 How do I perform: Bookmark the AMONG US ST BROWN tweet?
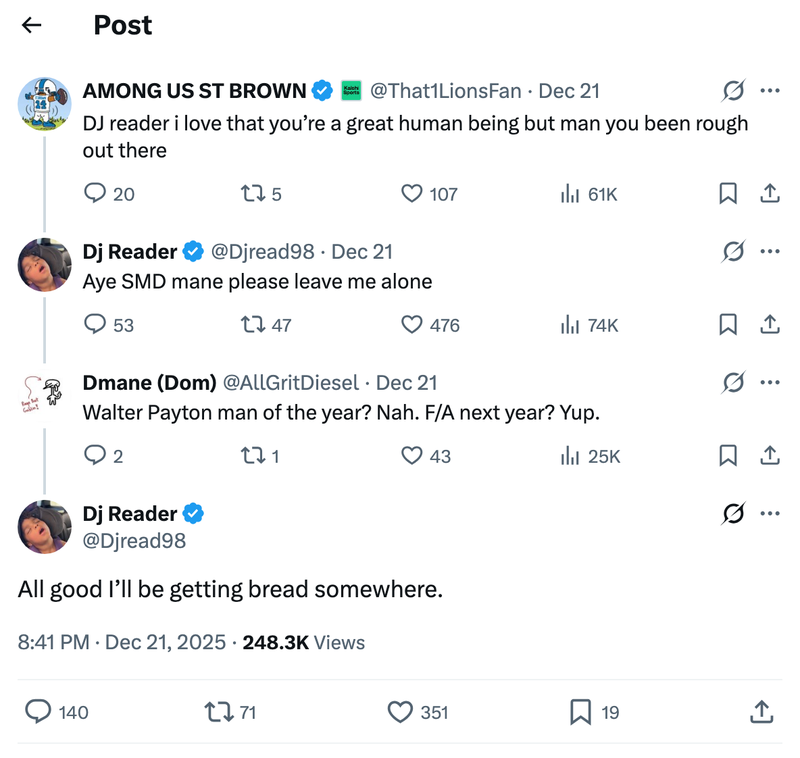tap(728, 194)
